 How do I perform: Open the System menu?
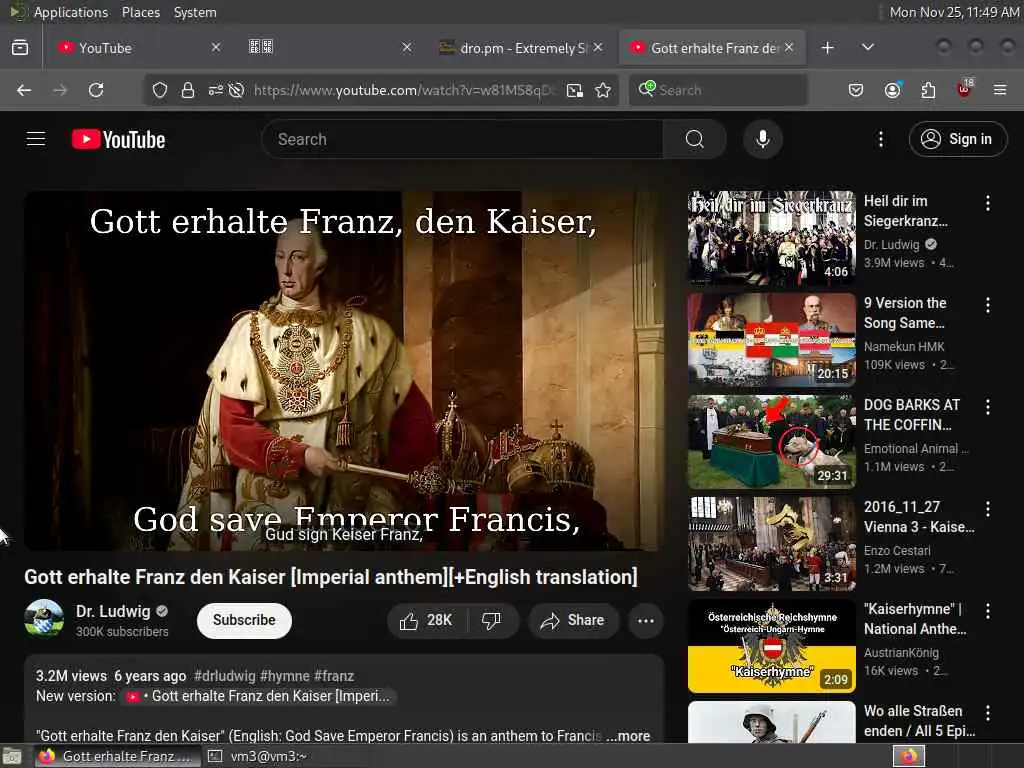195,12
